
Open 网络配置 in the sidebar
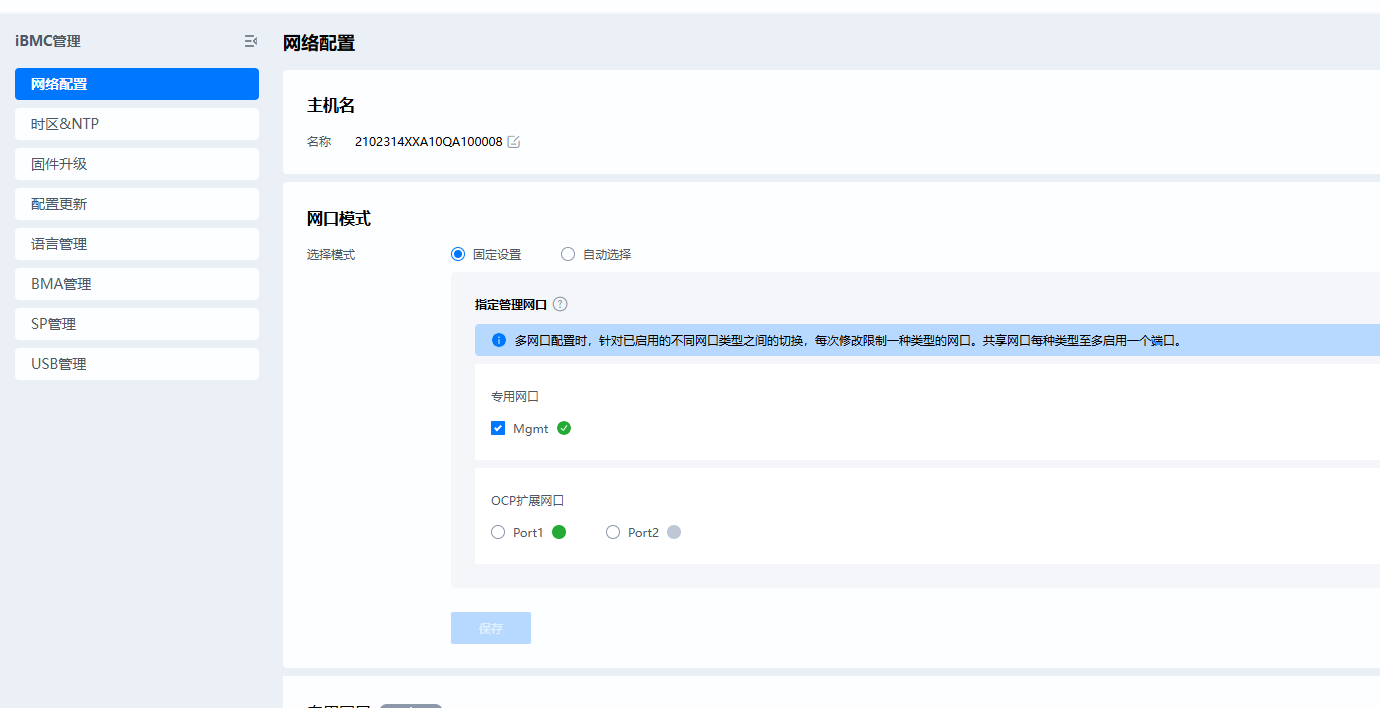[137, 84]
